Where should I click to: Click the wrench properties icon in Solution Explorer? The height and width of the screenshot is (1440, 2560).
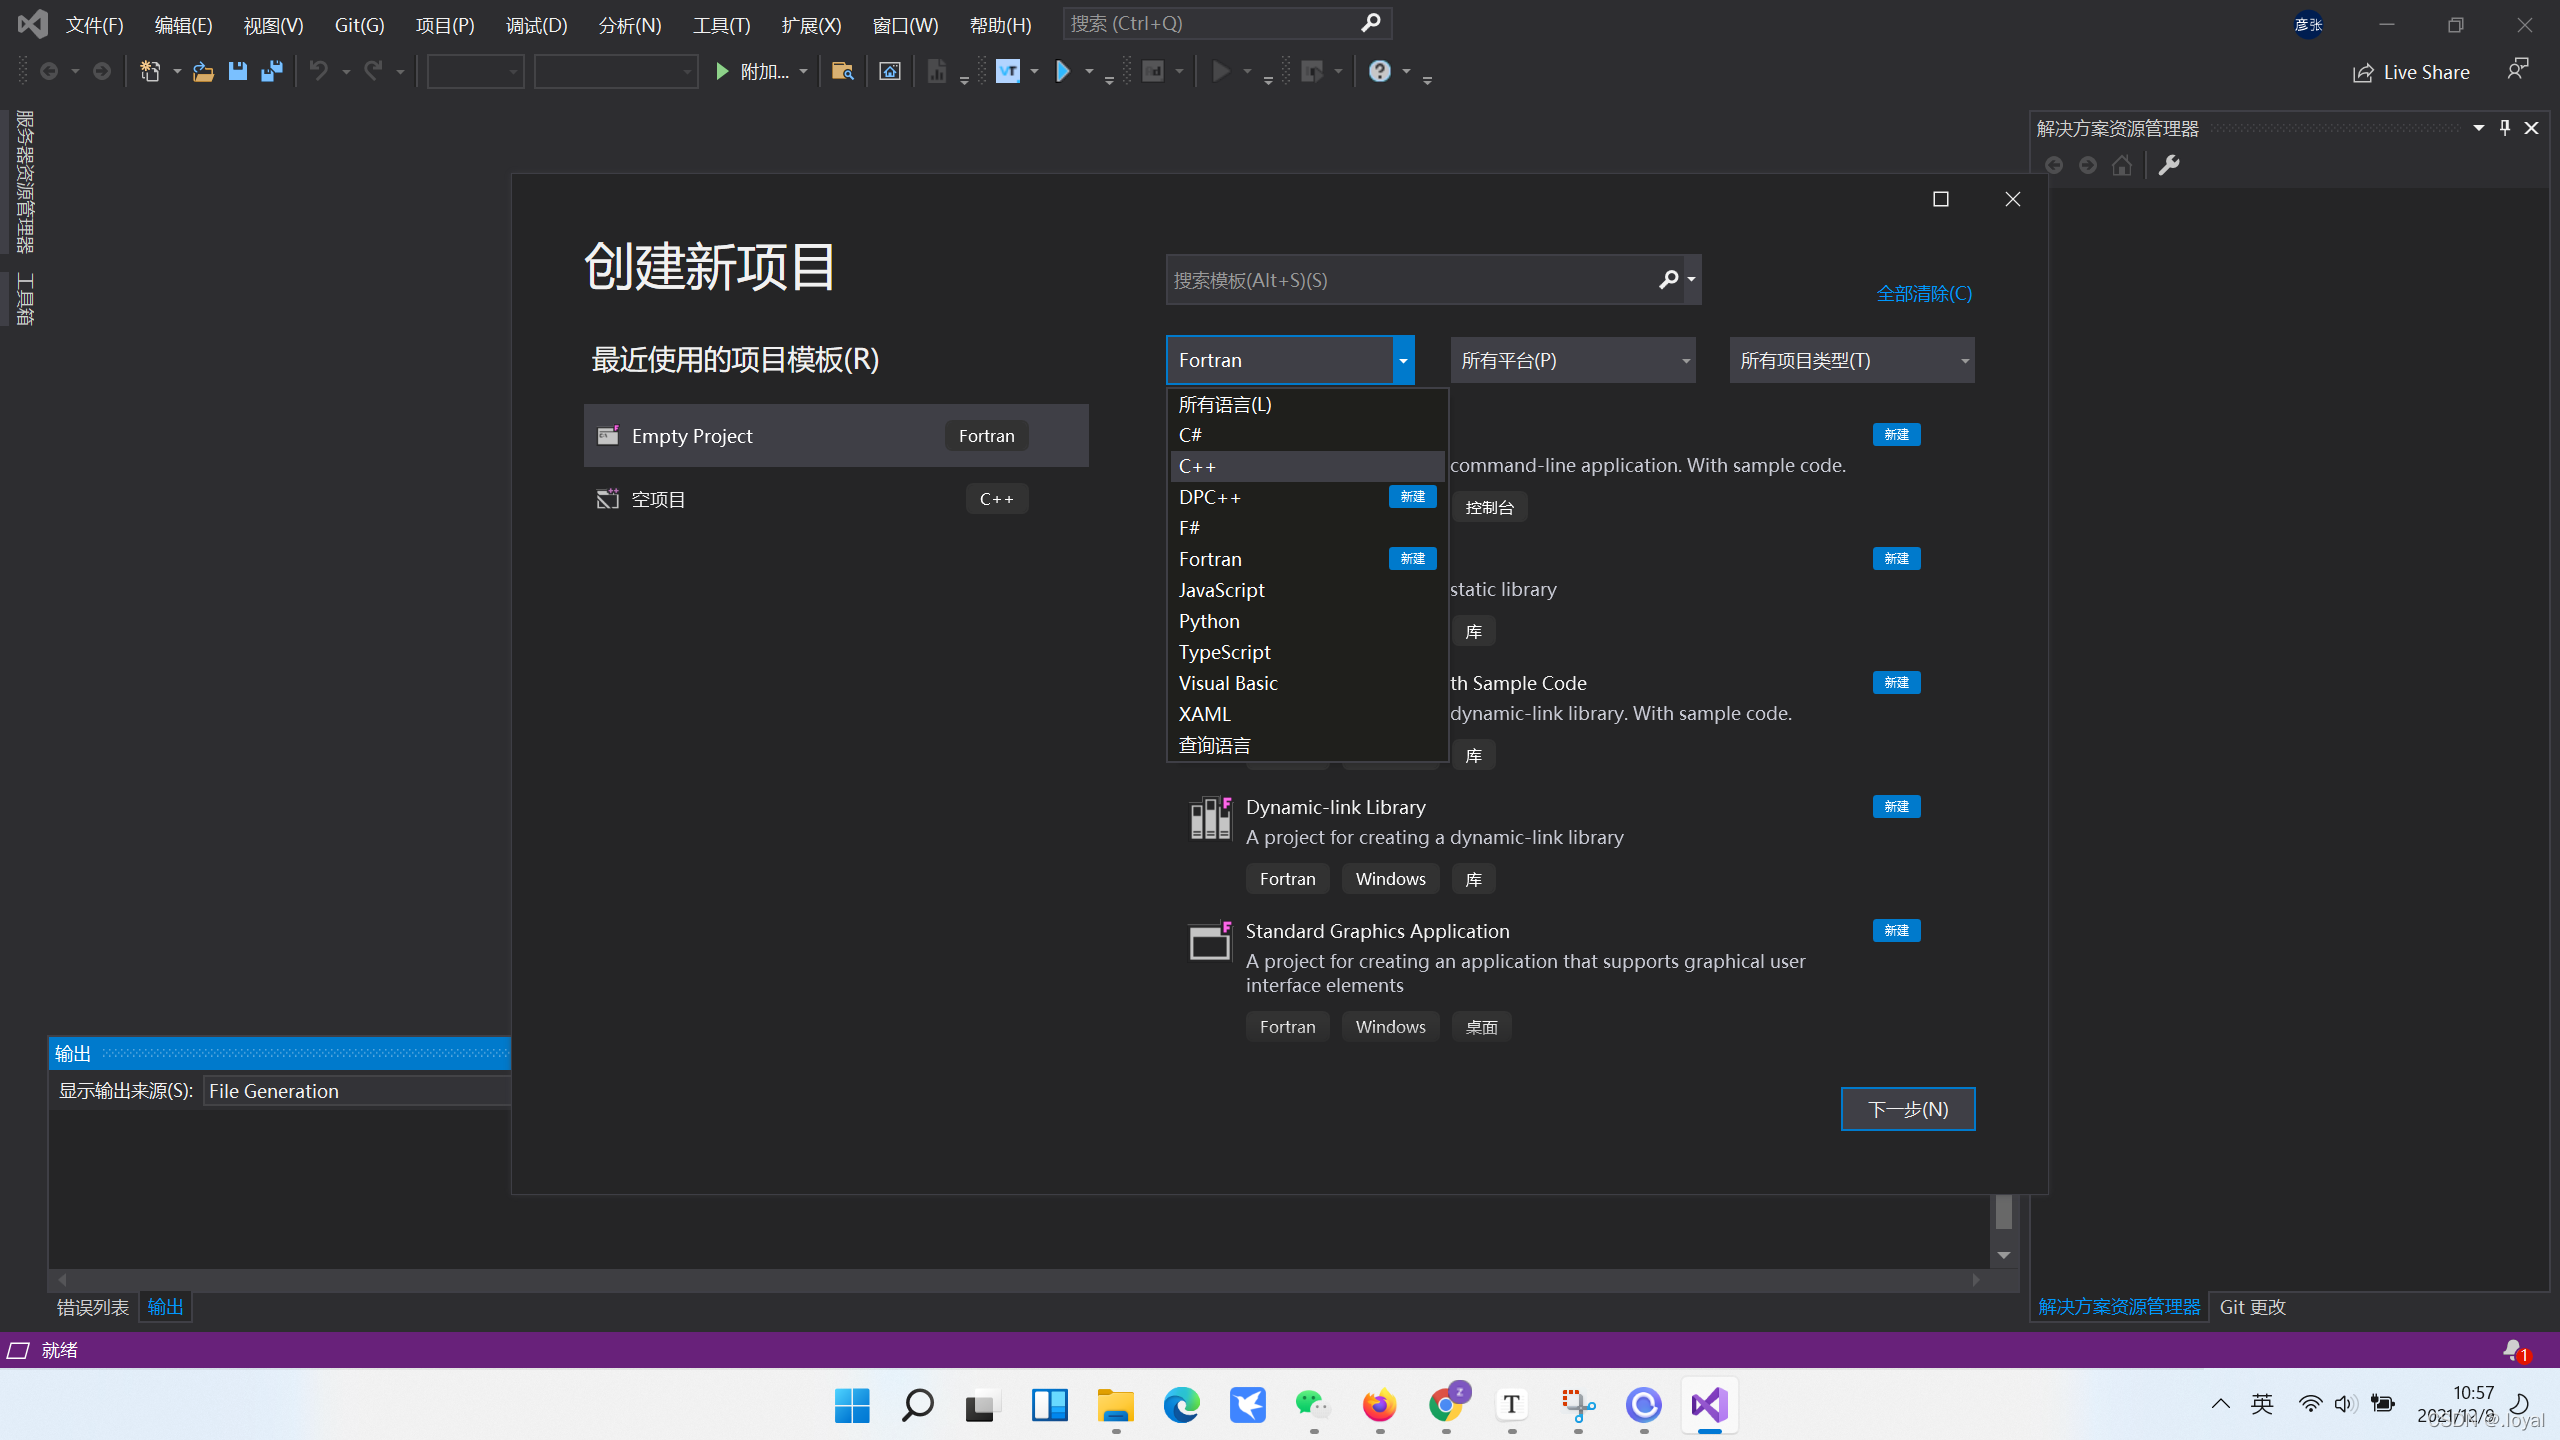click(x=2168, y=165)
